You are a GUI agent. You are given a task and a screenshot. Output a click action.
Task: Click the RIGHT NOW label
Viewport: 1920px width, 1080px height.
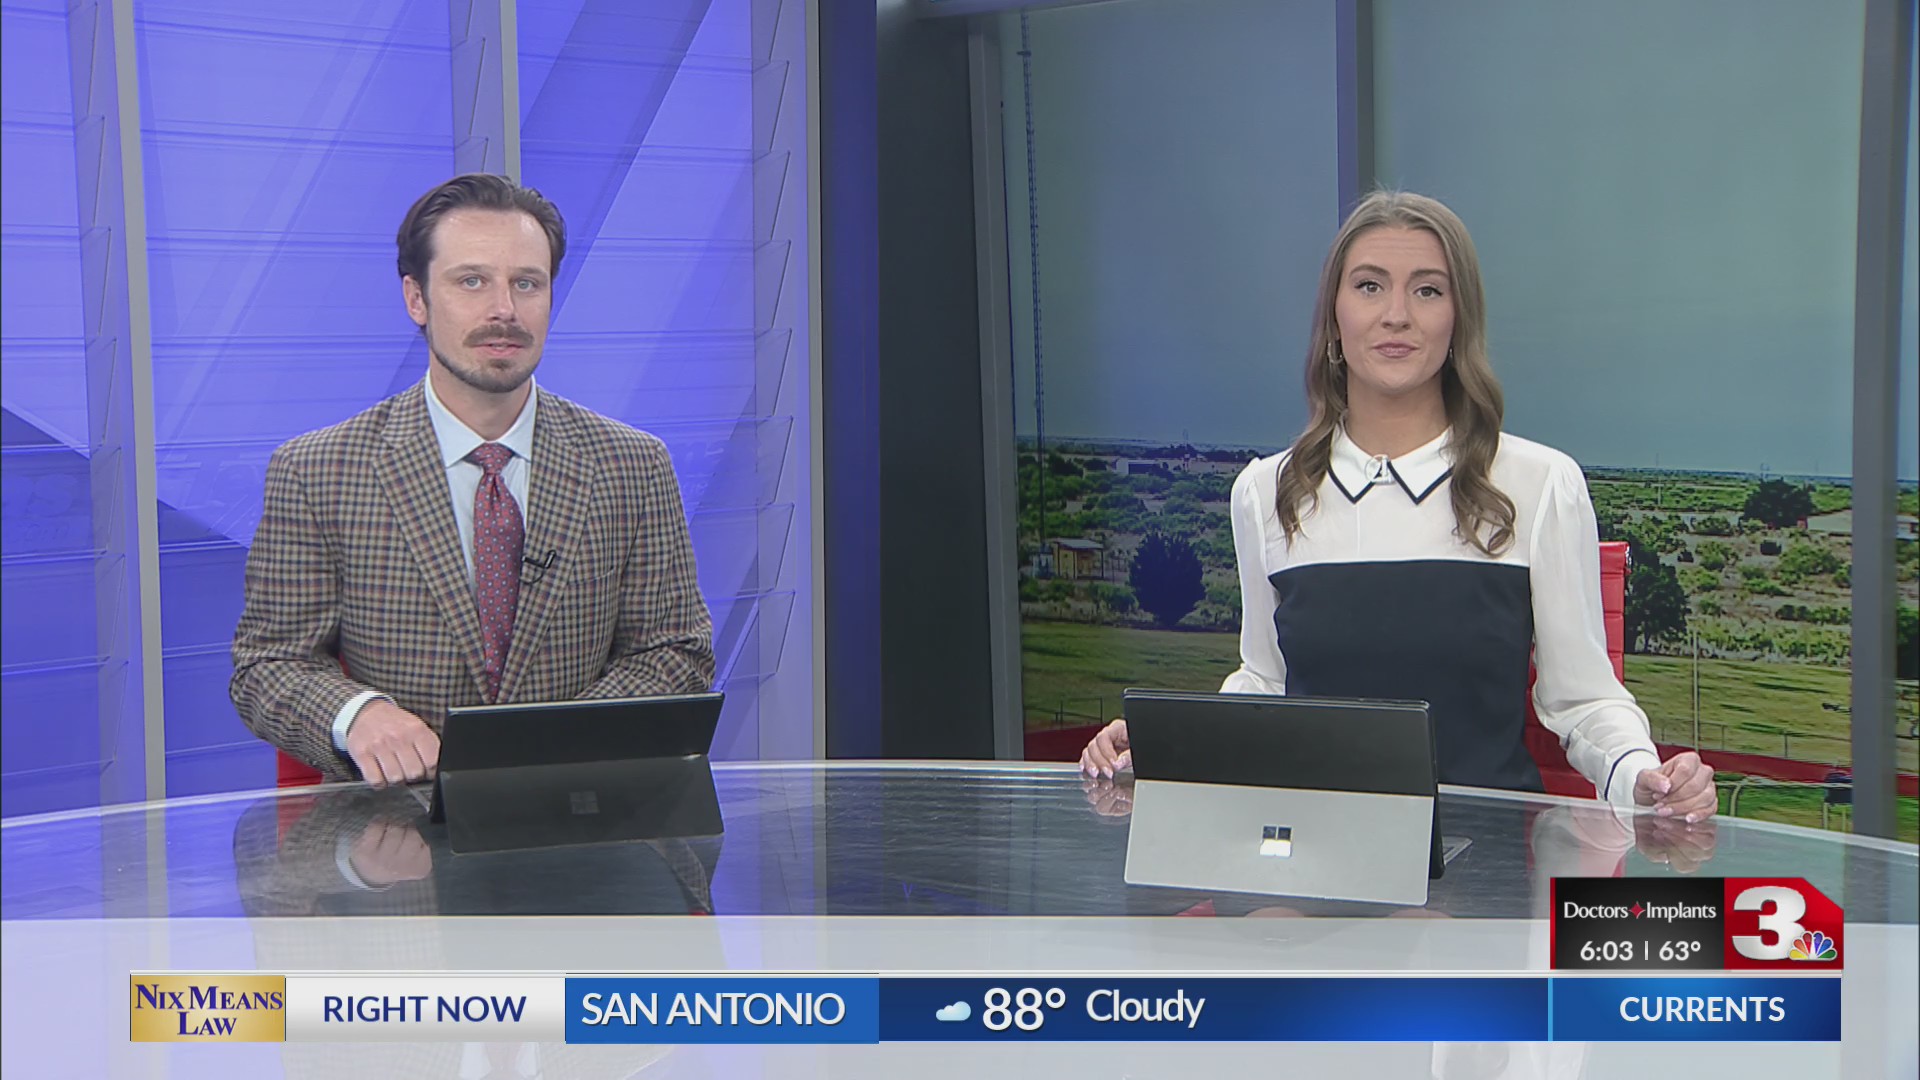(x=424, y=1009)
